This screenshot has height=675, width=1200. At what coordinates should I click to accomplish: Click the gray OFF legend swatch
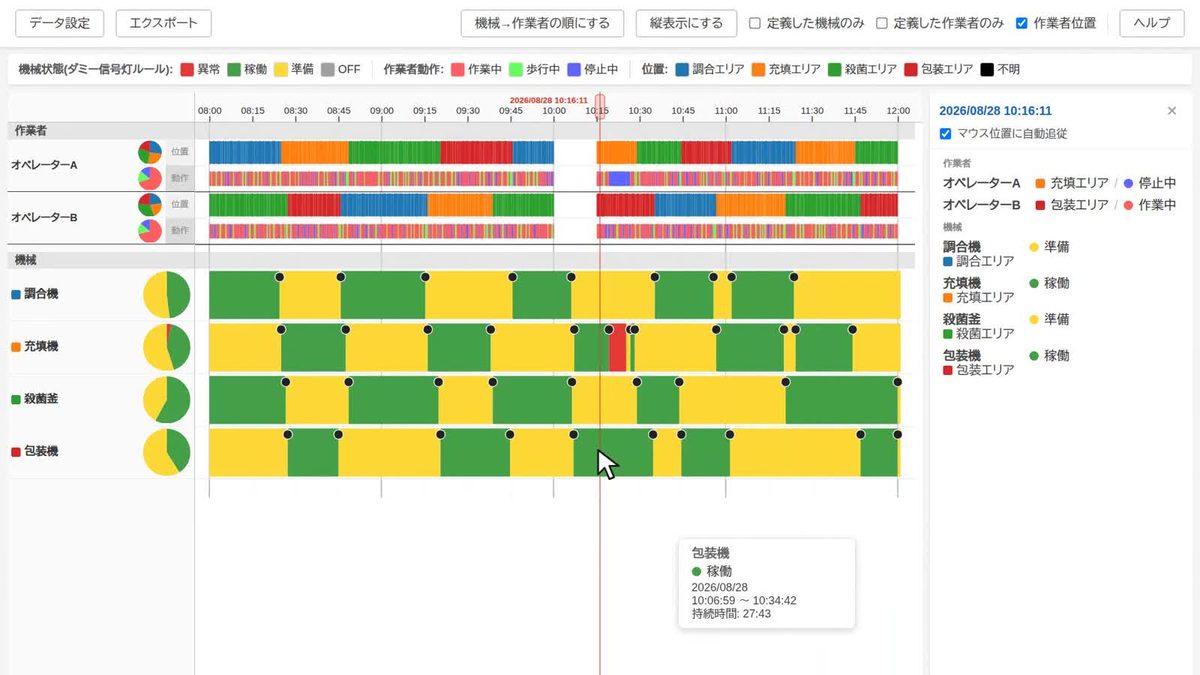point(328,70)
